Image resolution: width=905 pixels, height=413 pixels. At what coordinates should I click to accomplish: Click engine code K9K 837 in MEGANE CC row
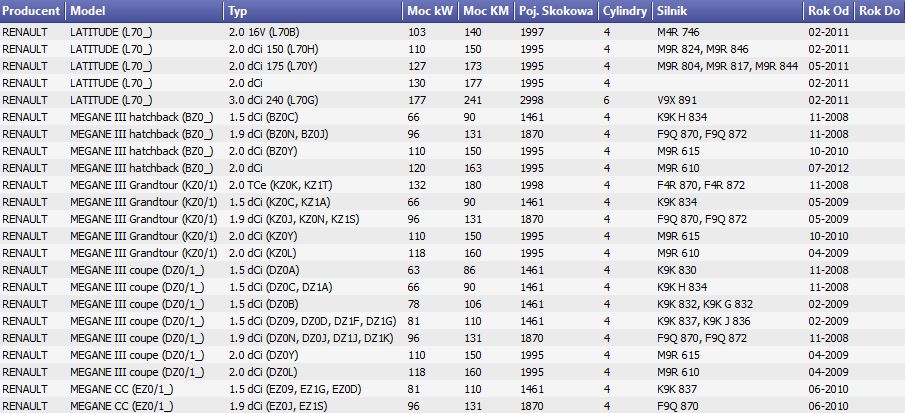point(676,389)
